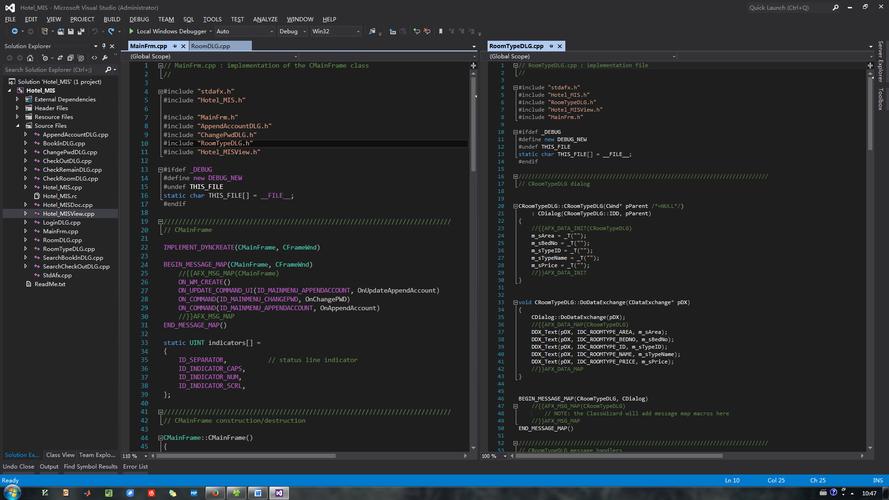The width and height of the screenshot is (889, 500).
Task: Click the Toggle Bookmark toolbar icon
Action: [441, 31]
